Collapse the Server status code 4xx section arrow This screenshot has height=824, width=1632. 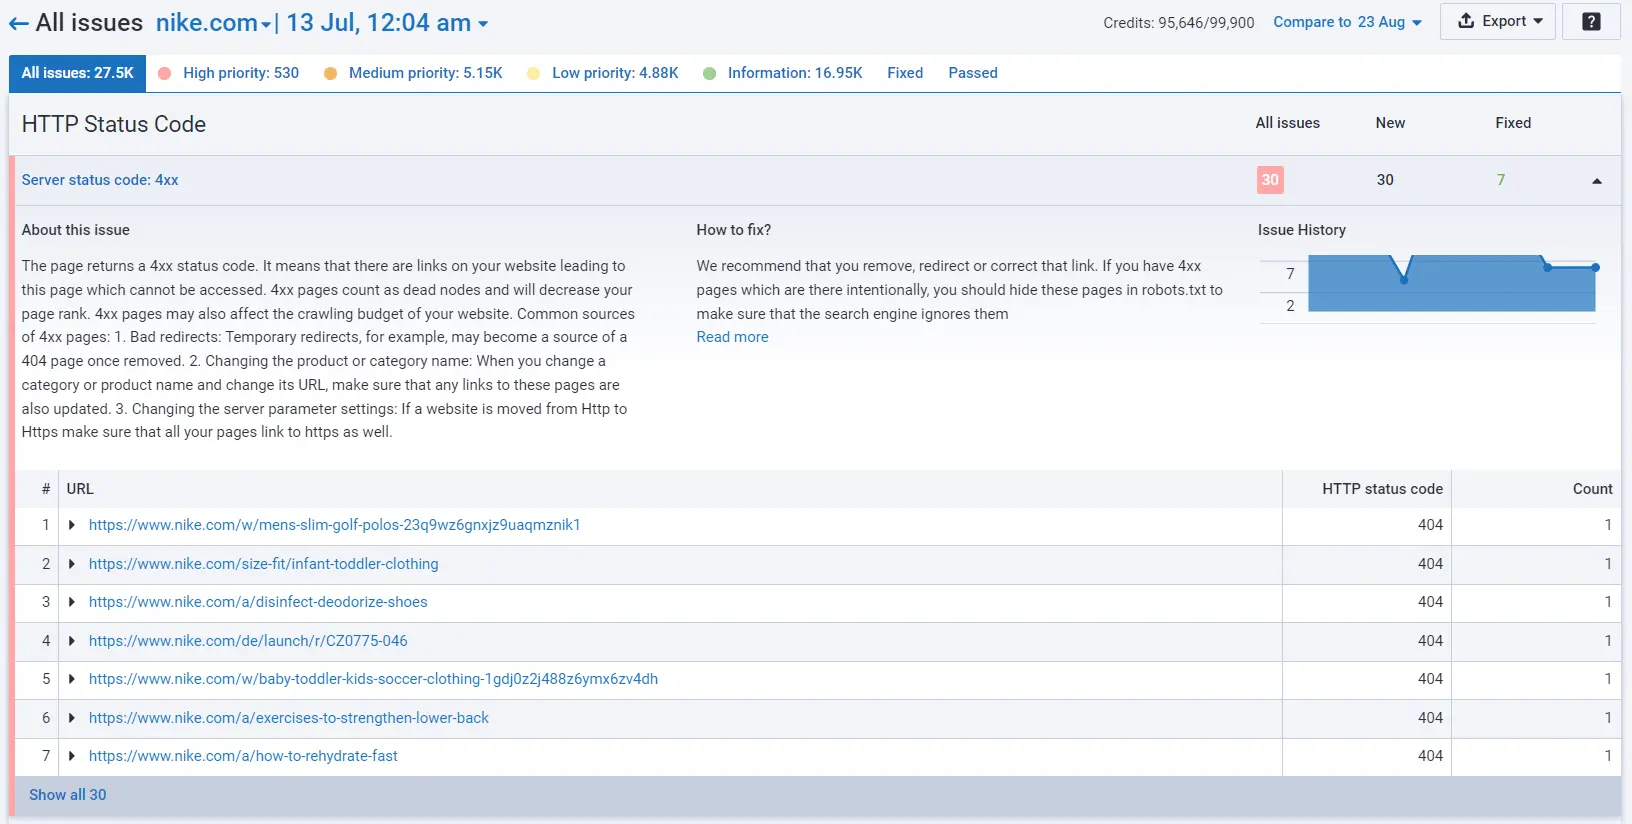point(1596,181)
